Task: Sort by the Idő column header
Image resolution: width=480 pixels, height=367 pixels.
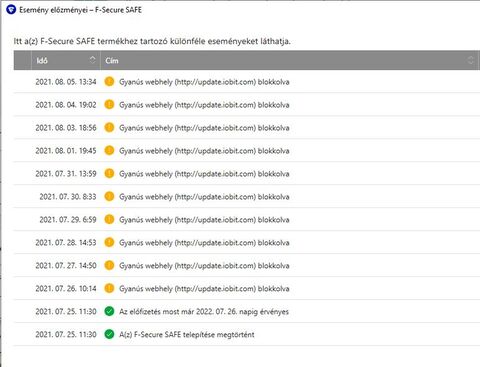Action: click(66, 60)
